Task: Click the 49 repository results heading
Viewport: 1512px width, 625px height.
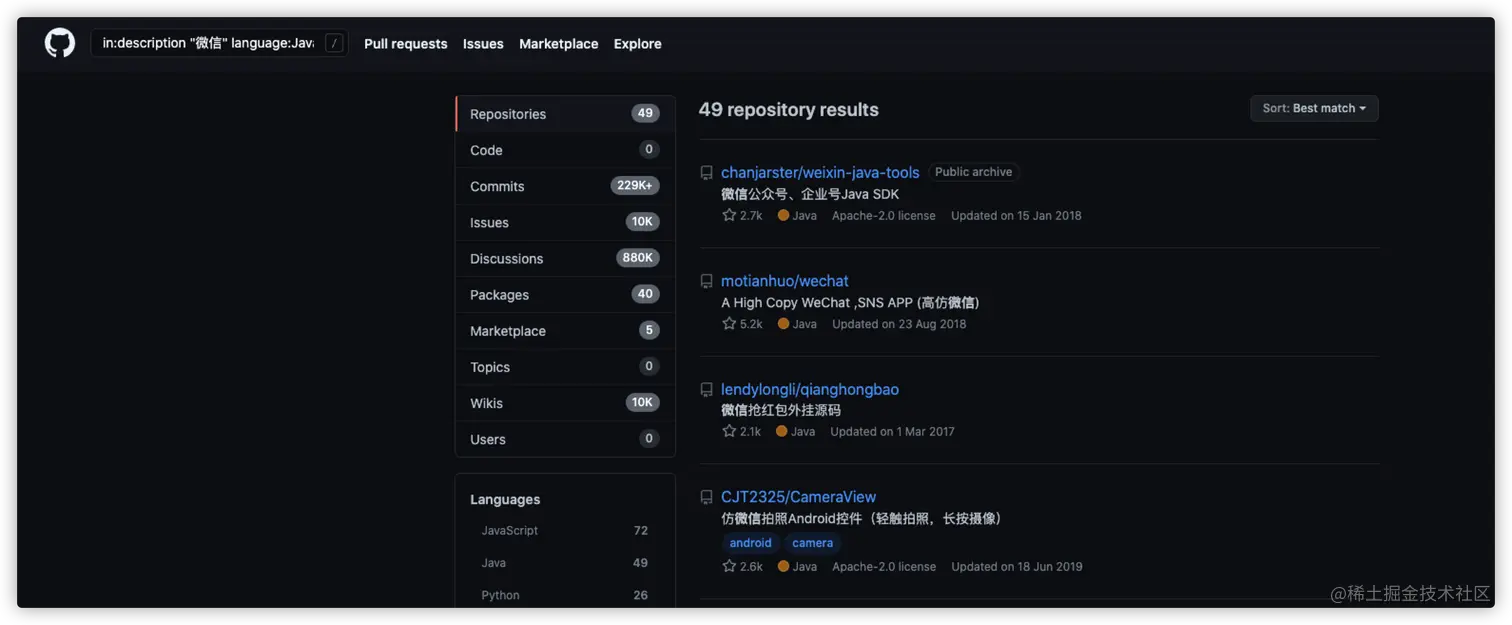Action: [789, 110]
